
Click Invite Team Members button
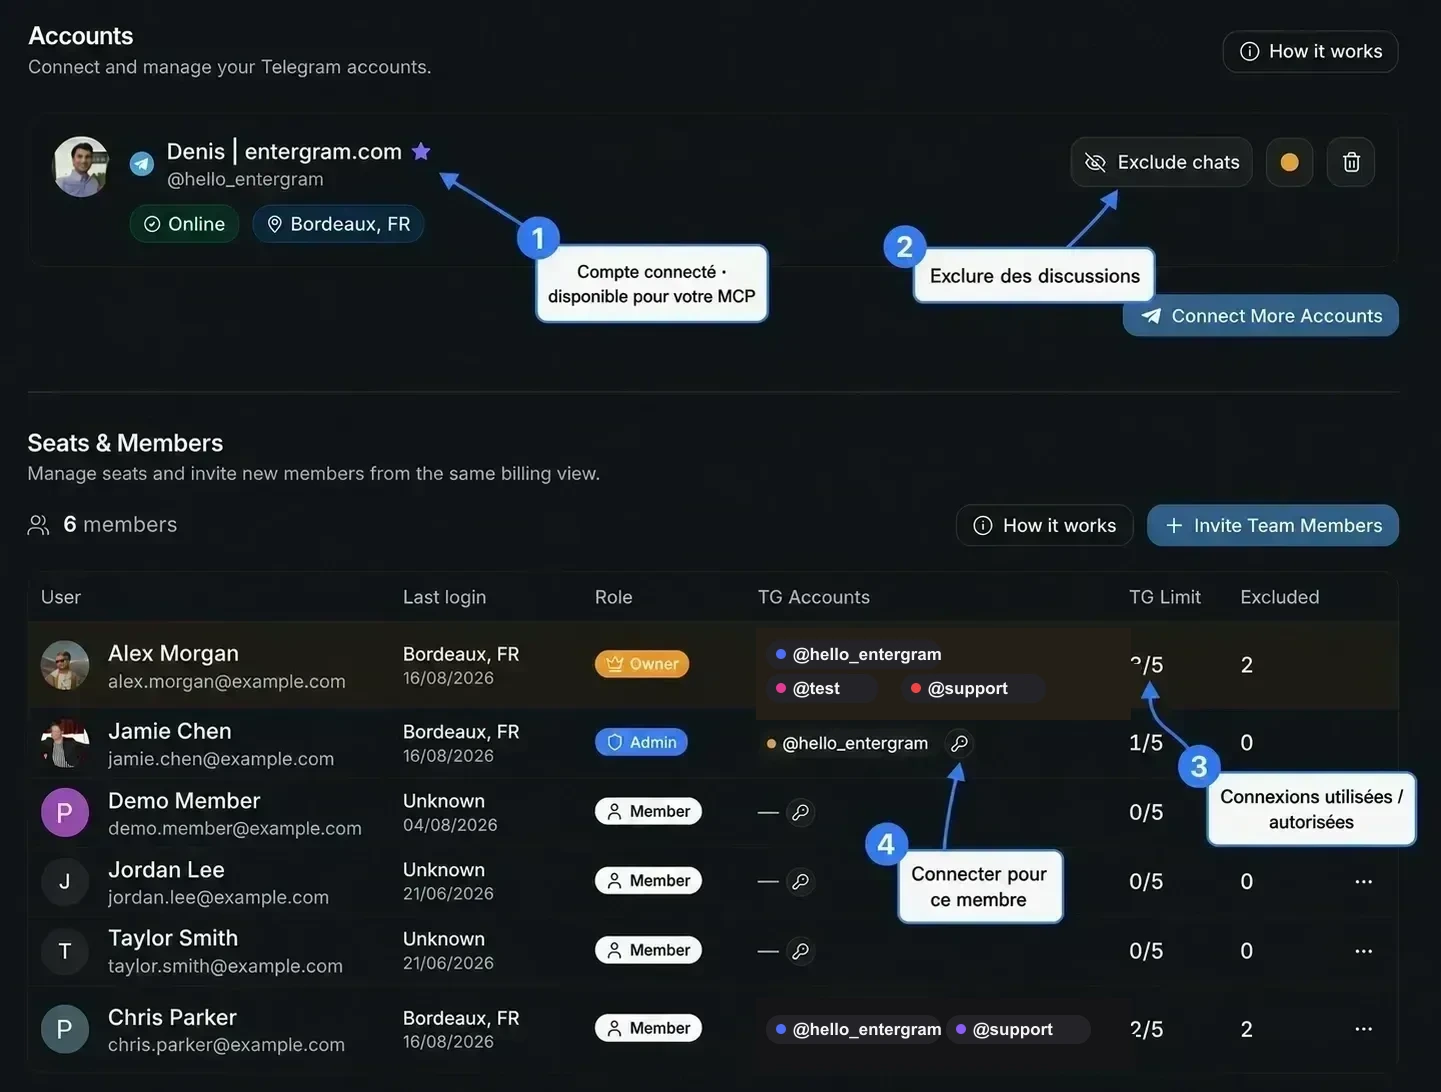click(x=1273, y=525)
